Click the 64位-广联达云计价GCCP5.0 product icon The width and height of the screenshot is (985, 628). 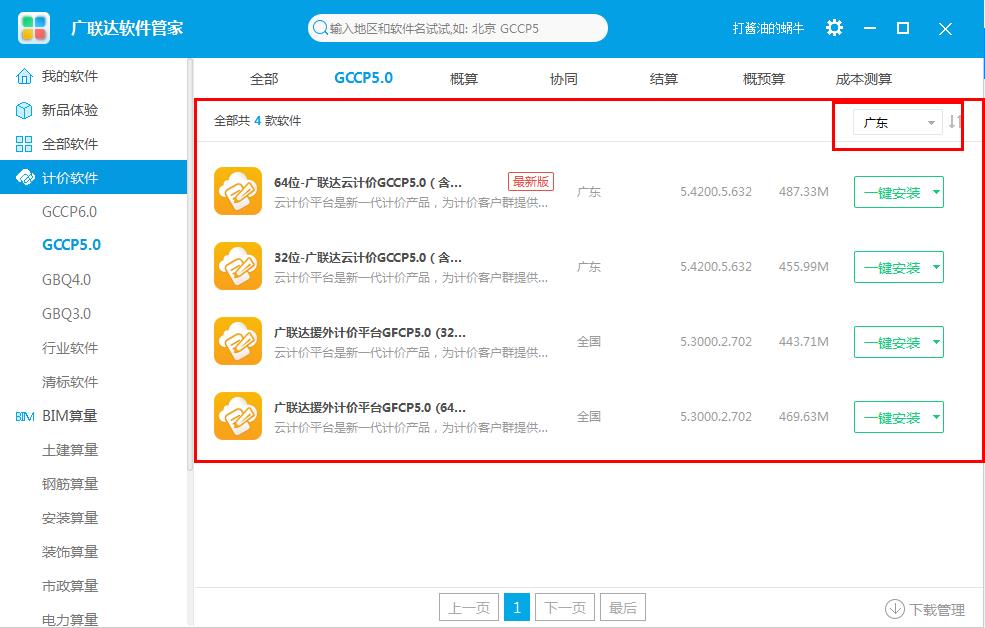click(237, 191)
